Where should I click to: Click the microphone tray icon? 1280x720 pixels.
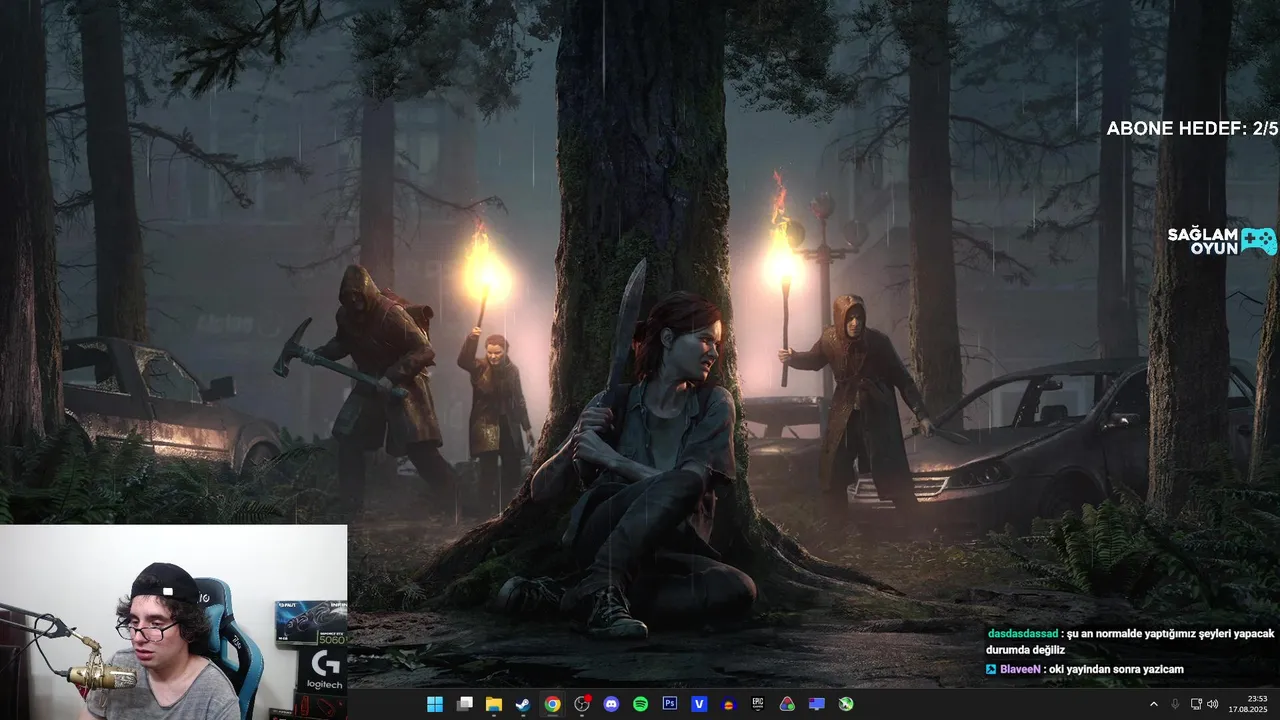coord(1175,704)
